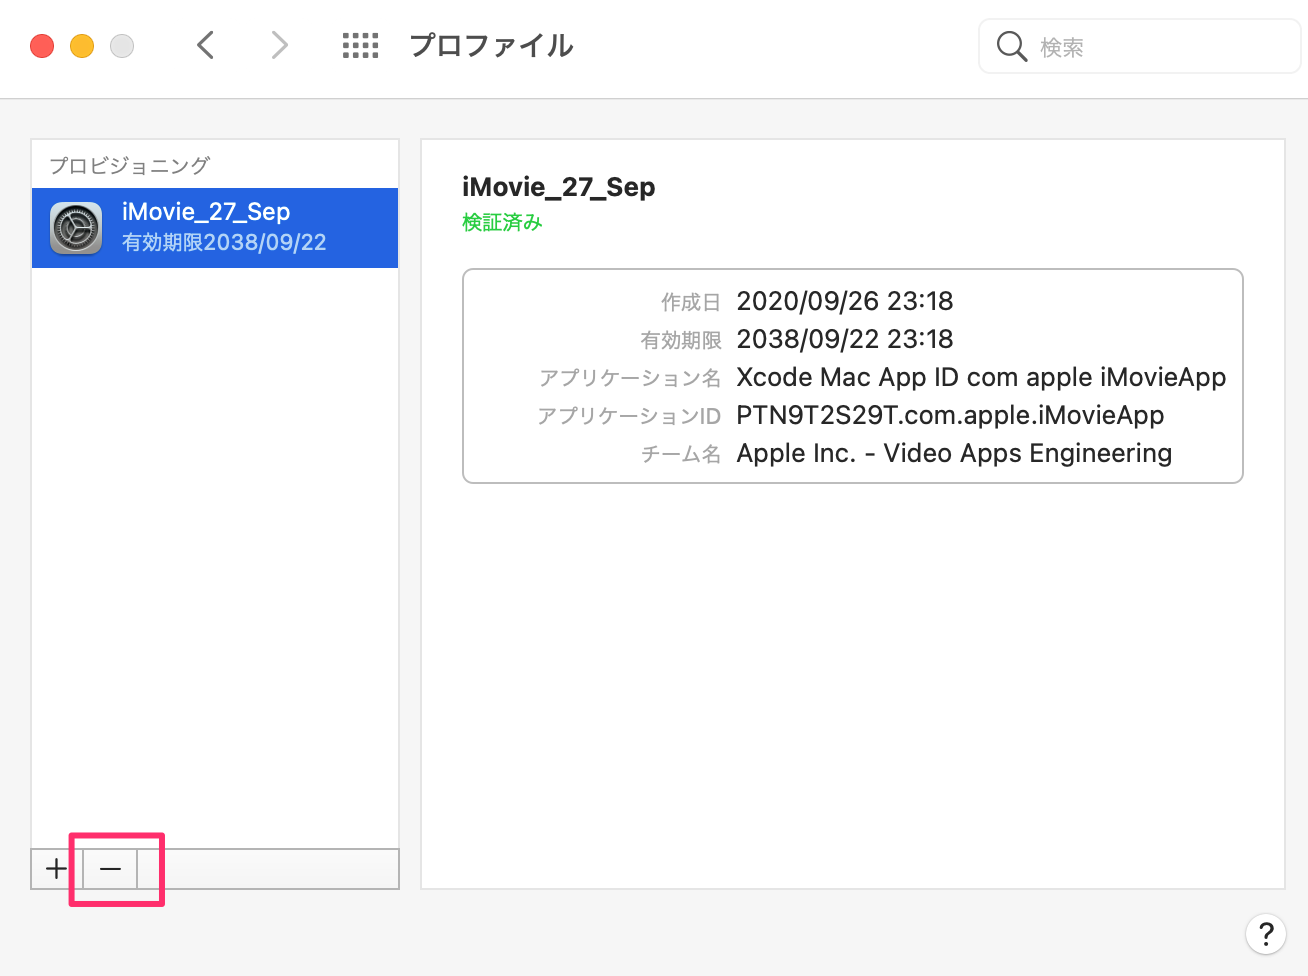Click the PTN9T2S29T.com.apple.iMovieApp ID

[x=950, y=415]
